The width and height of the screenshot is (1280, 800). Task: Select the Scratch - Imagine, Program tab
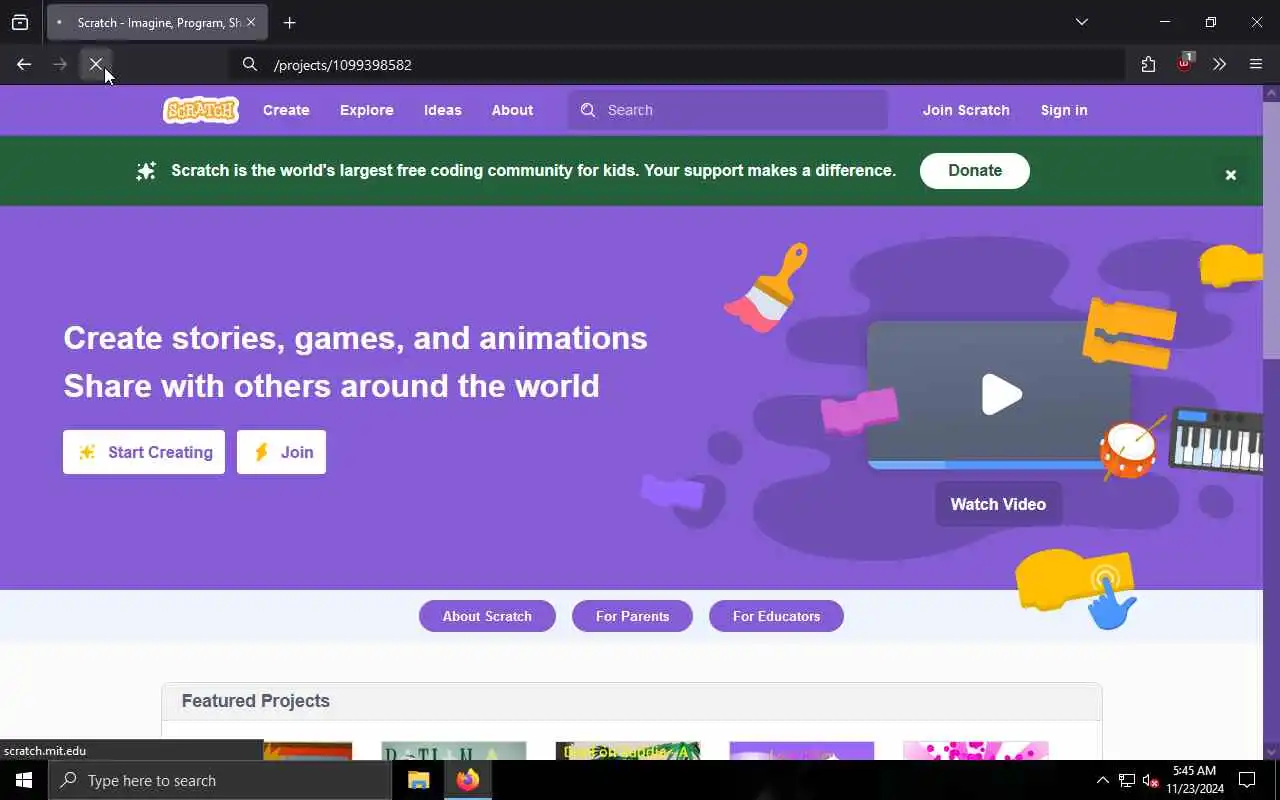click(157, 22)
